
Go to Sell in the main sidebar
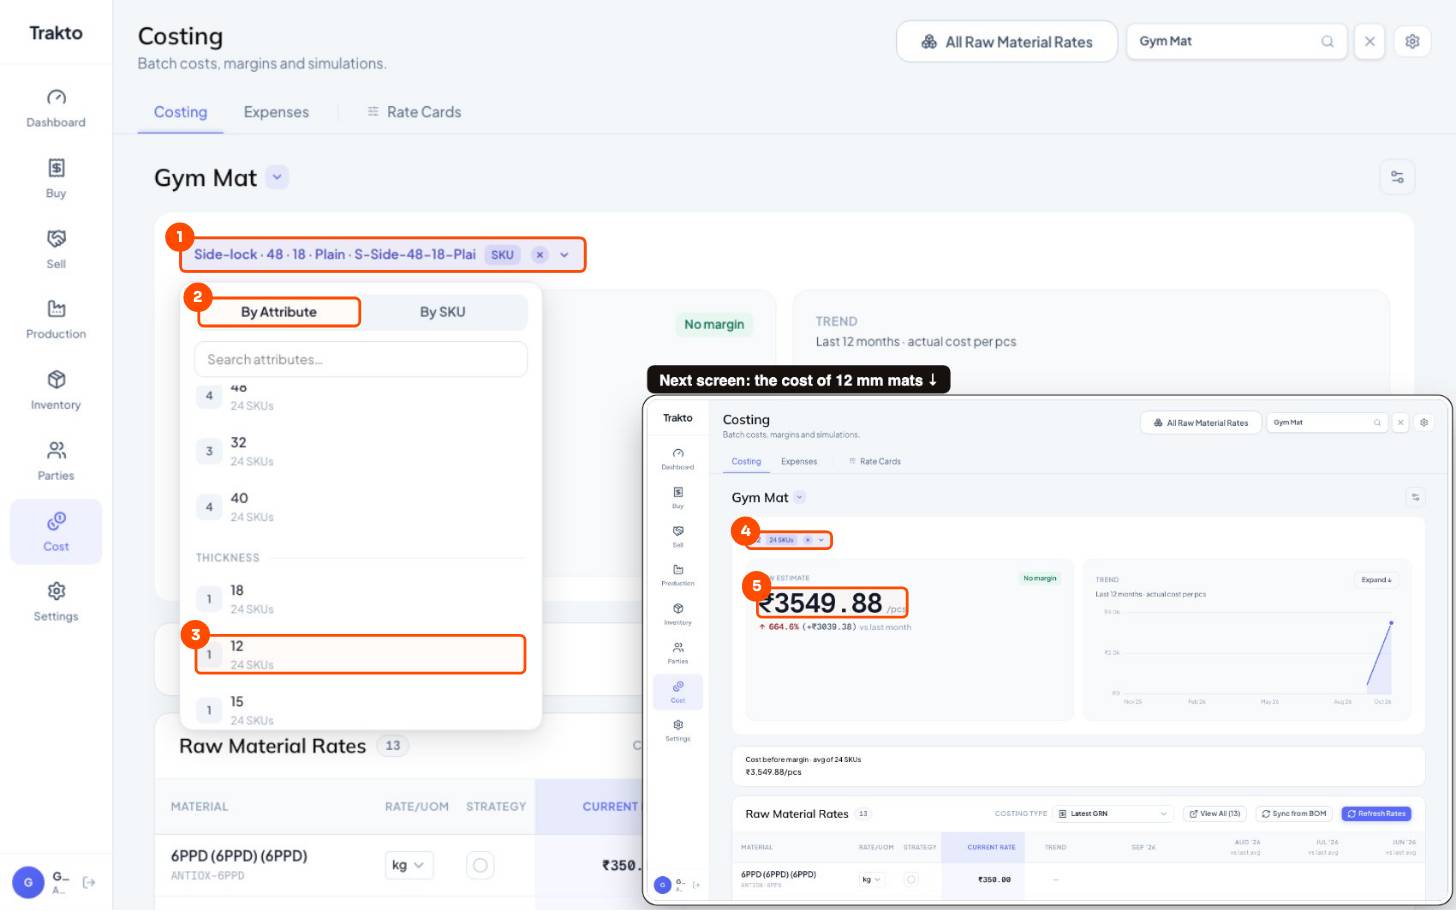pyautogui.click(x=56, y=250)
